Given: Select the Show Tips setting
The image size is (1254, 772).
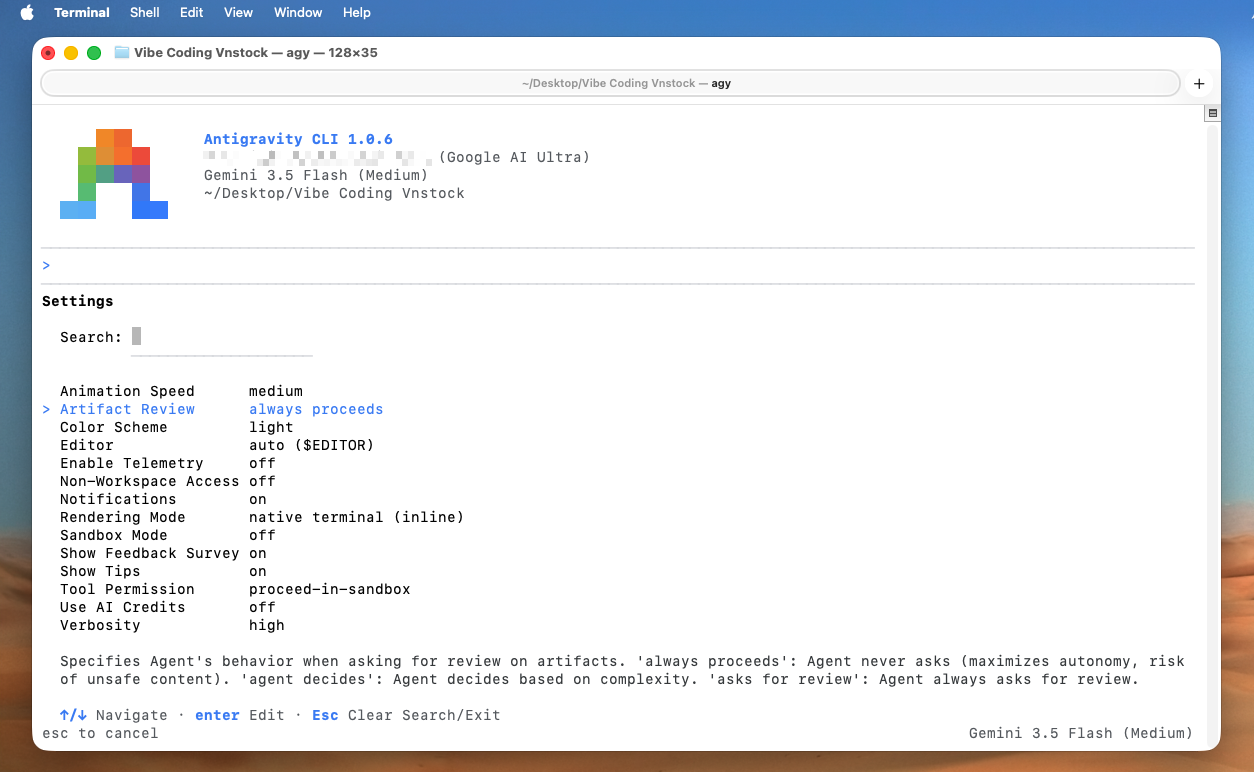Looking at the screenshot, I should 164,571.
